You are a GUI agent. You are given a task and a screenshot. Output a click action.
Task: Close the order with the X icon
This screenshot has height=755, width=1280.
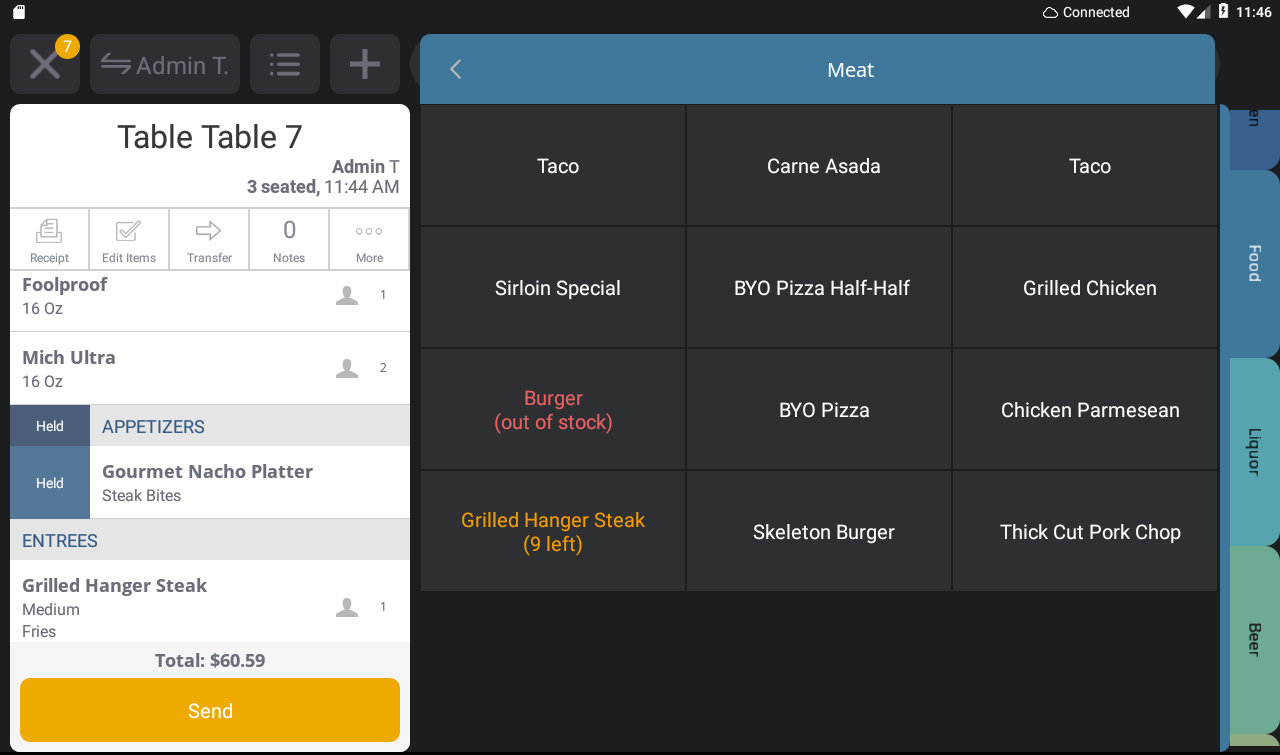pos(44,65)
